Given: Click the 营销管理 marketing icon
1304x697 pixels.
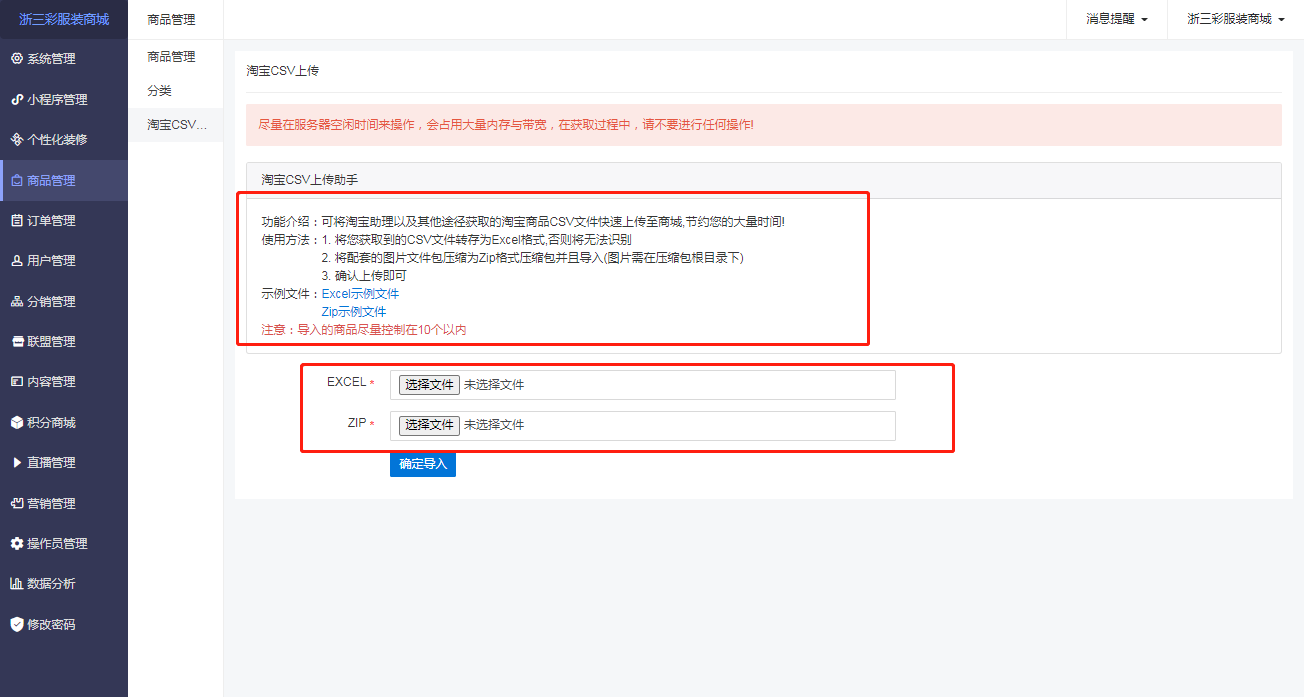Looking at the screenshot, I should pyautogui.click(x=16, y=503).
